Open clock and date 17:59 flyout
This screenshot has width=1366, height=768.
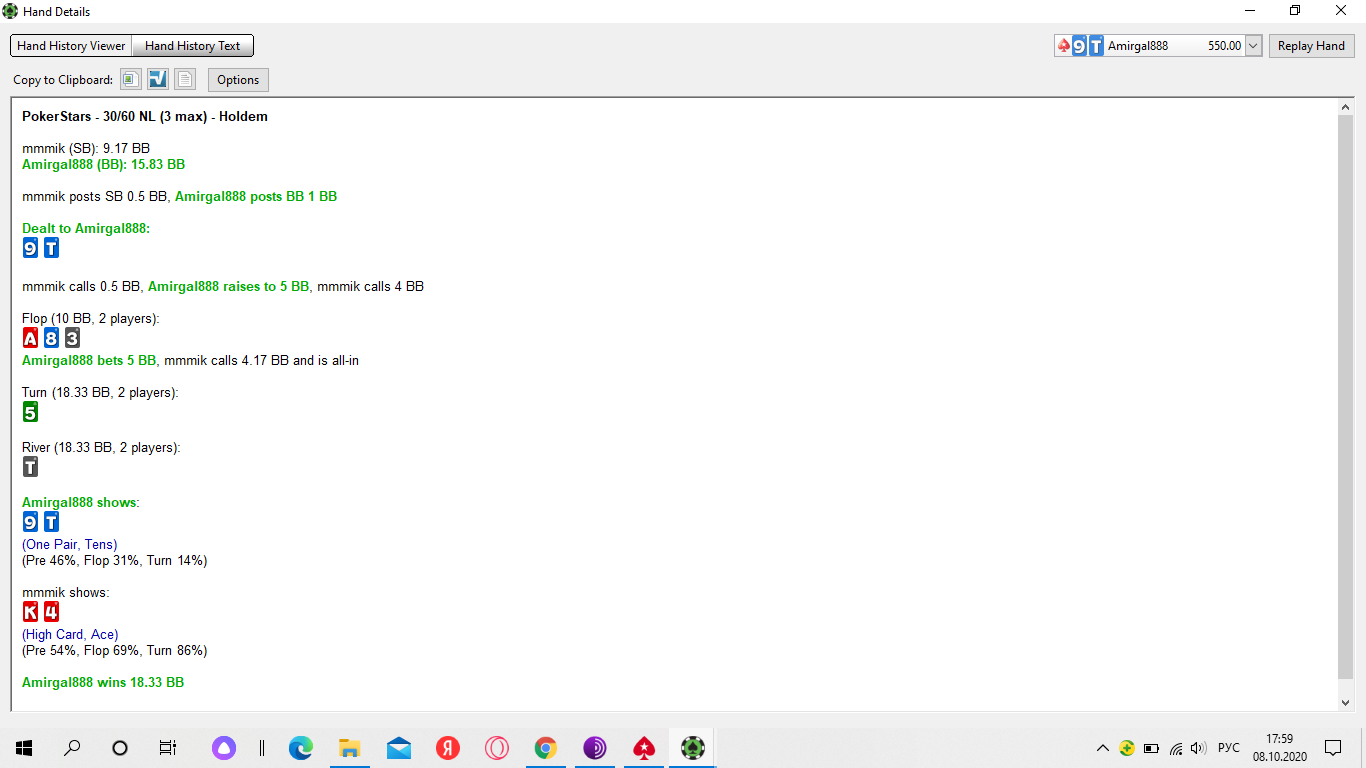pyautogui.click(x=1280, y=748)
